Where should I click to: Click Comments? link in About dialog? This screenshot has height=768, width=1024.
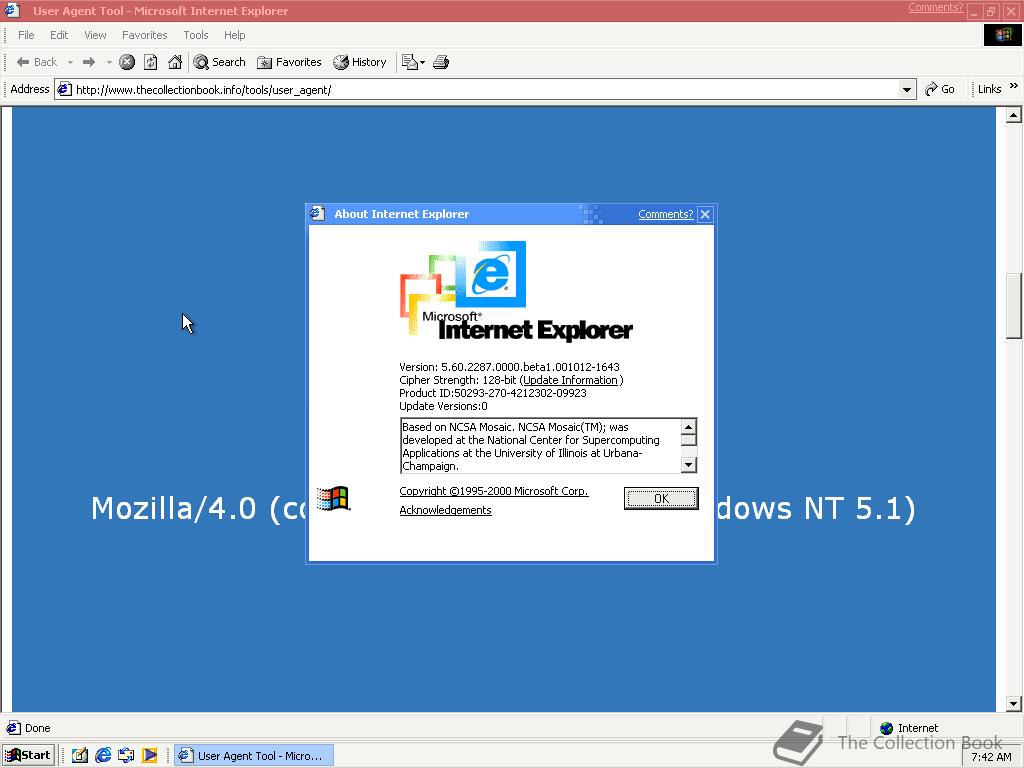[665, 214]
